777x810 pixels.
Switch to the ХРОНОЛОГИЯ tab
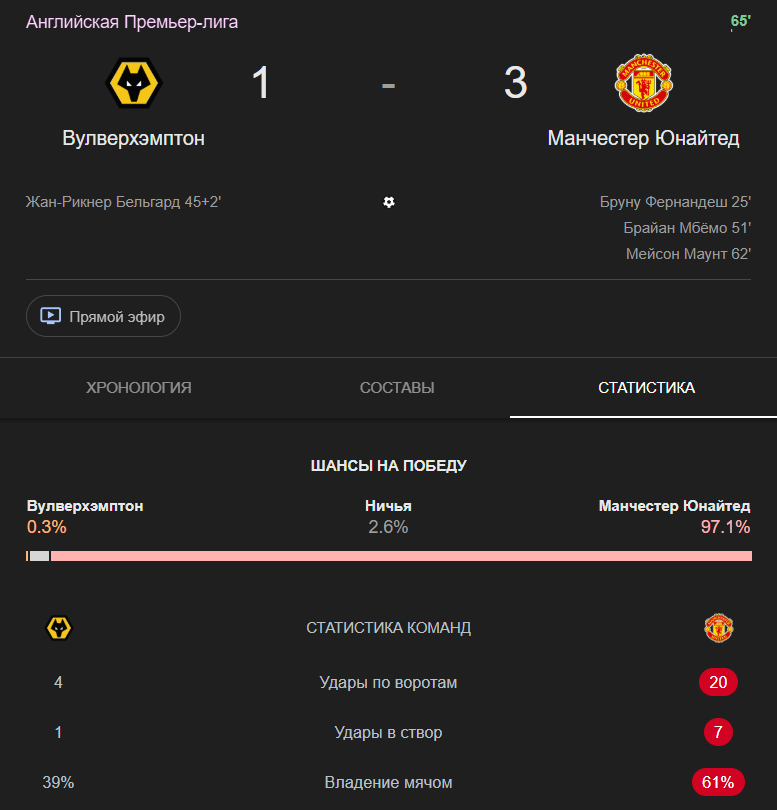[x=139, y=388]
